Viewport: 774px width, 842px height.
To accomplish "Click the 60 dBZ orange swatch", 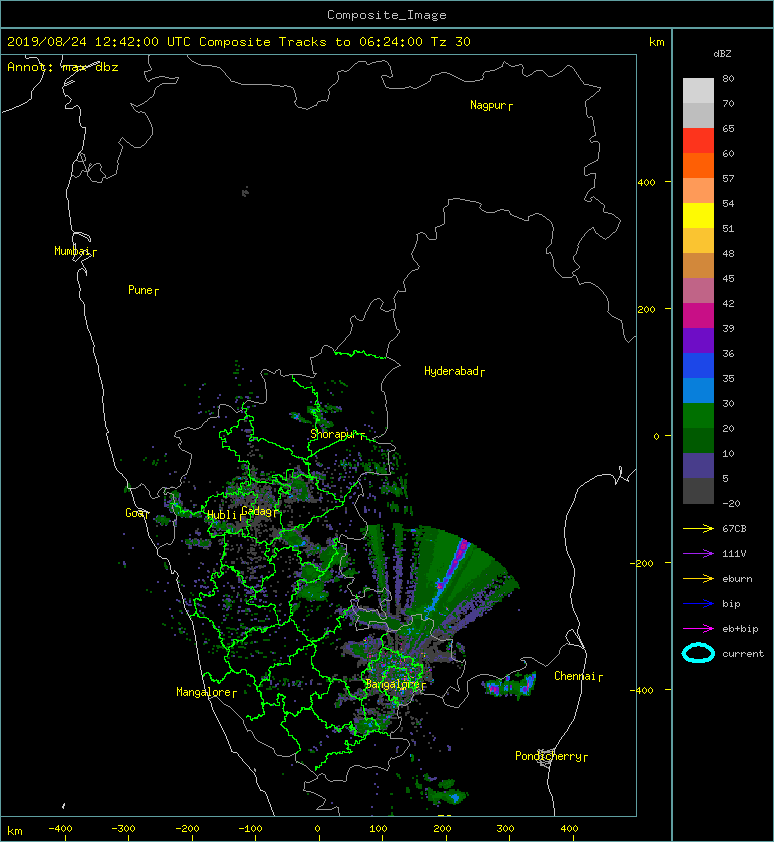I will 698,165.
